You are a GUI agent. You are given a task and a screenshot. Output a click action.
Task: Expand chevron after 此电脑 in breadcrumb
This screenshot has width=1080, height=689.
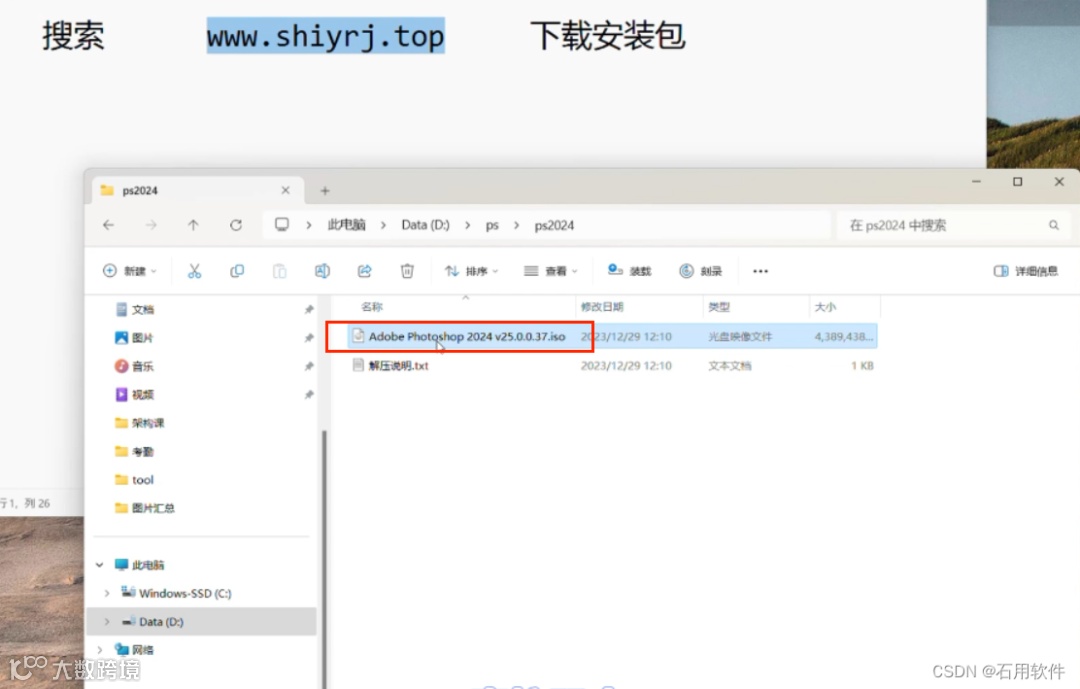click(384, 225)
